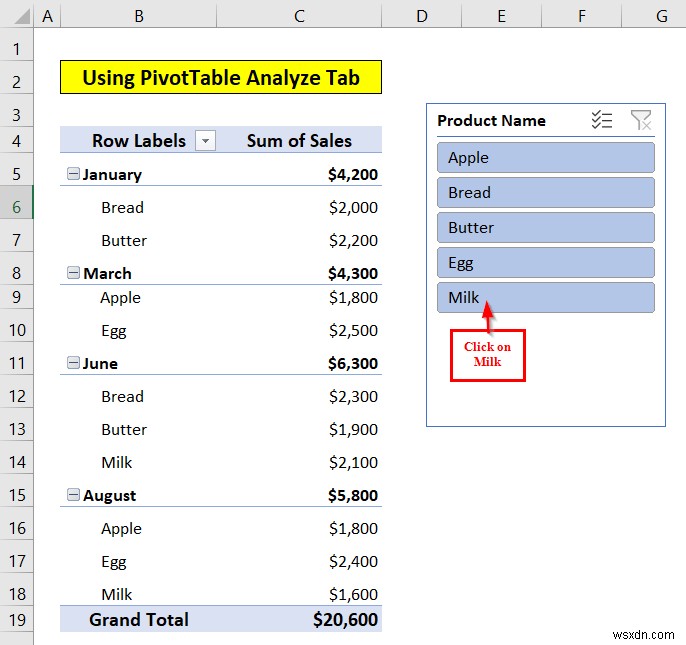Select column E header
Screen dimensions: 686x645
pyautogui.click(x=501, y=16)
